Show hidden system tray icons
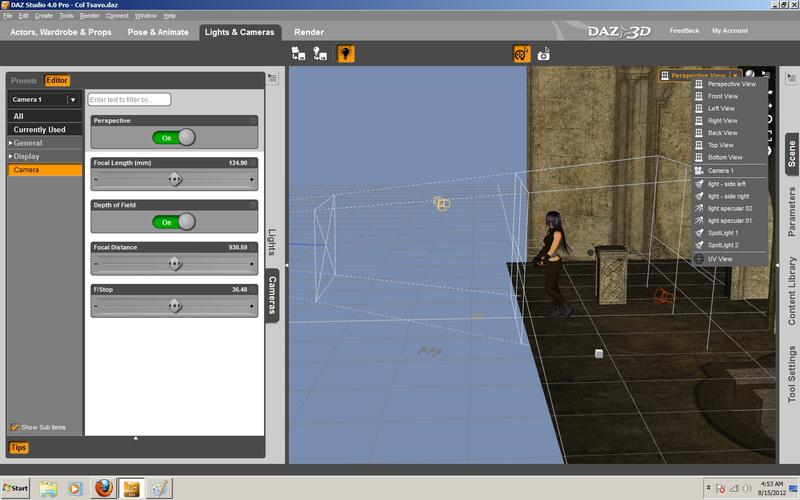The image size is (800, 500). tap(708, 488)
